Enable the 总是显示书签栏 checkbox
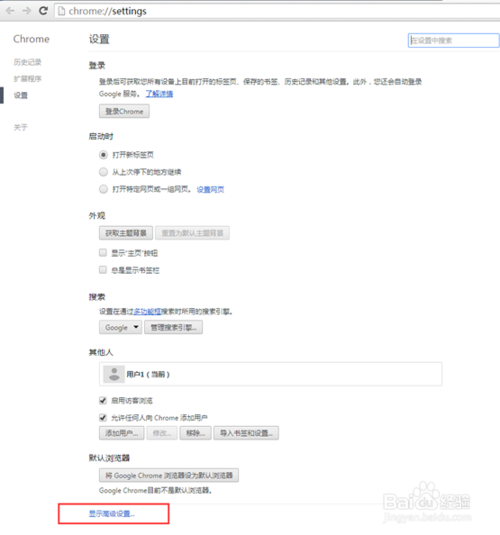500x535 pixels. (103, 270)
